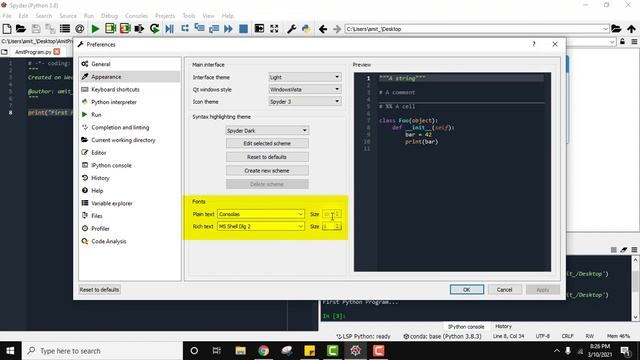Click the Re-run last script icon
This screenshot has height=360, width=640.
(154, 29)
